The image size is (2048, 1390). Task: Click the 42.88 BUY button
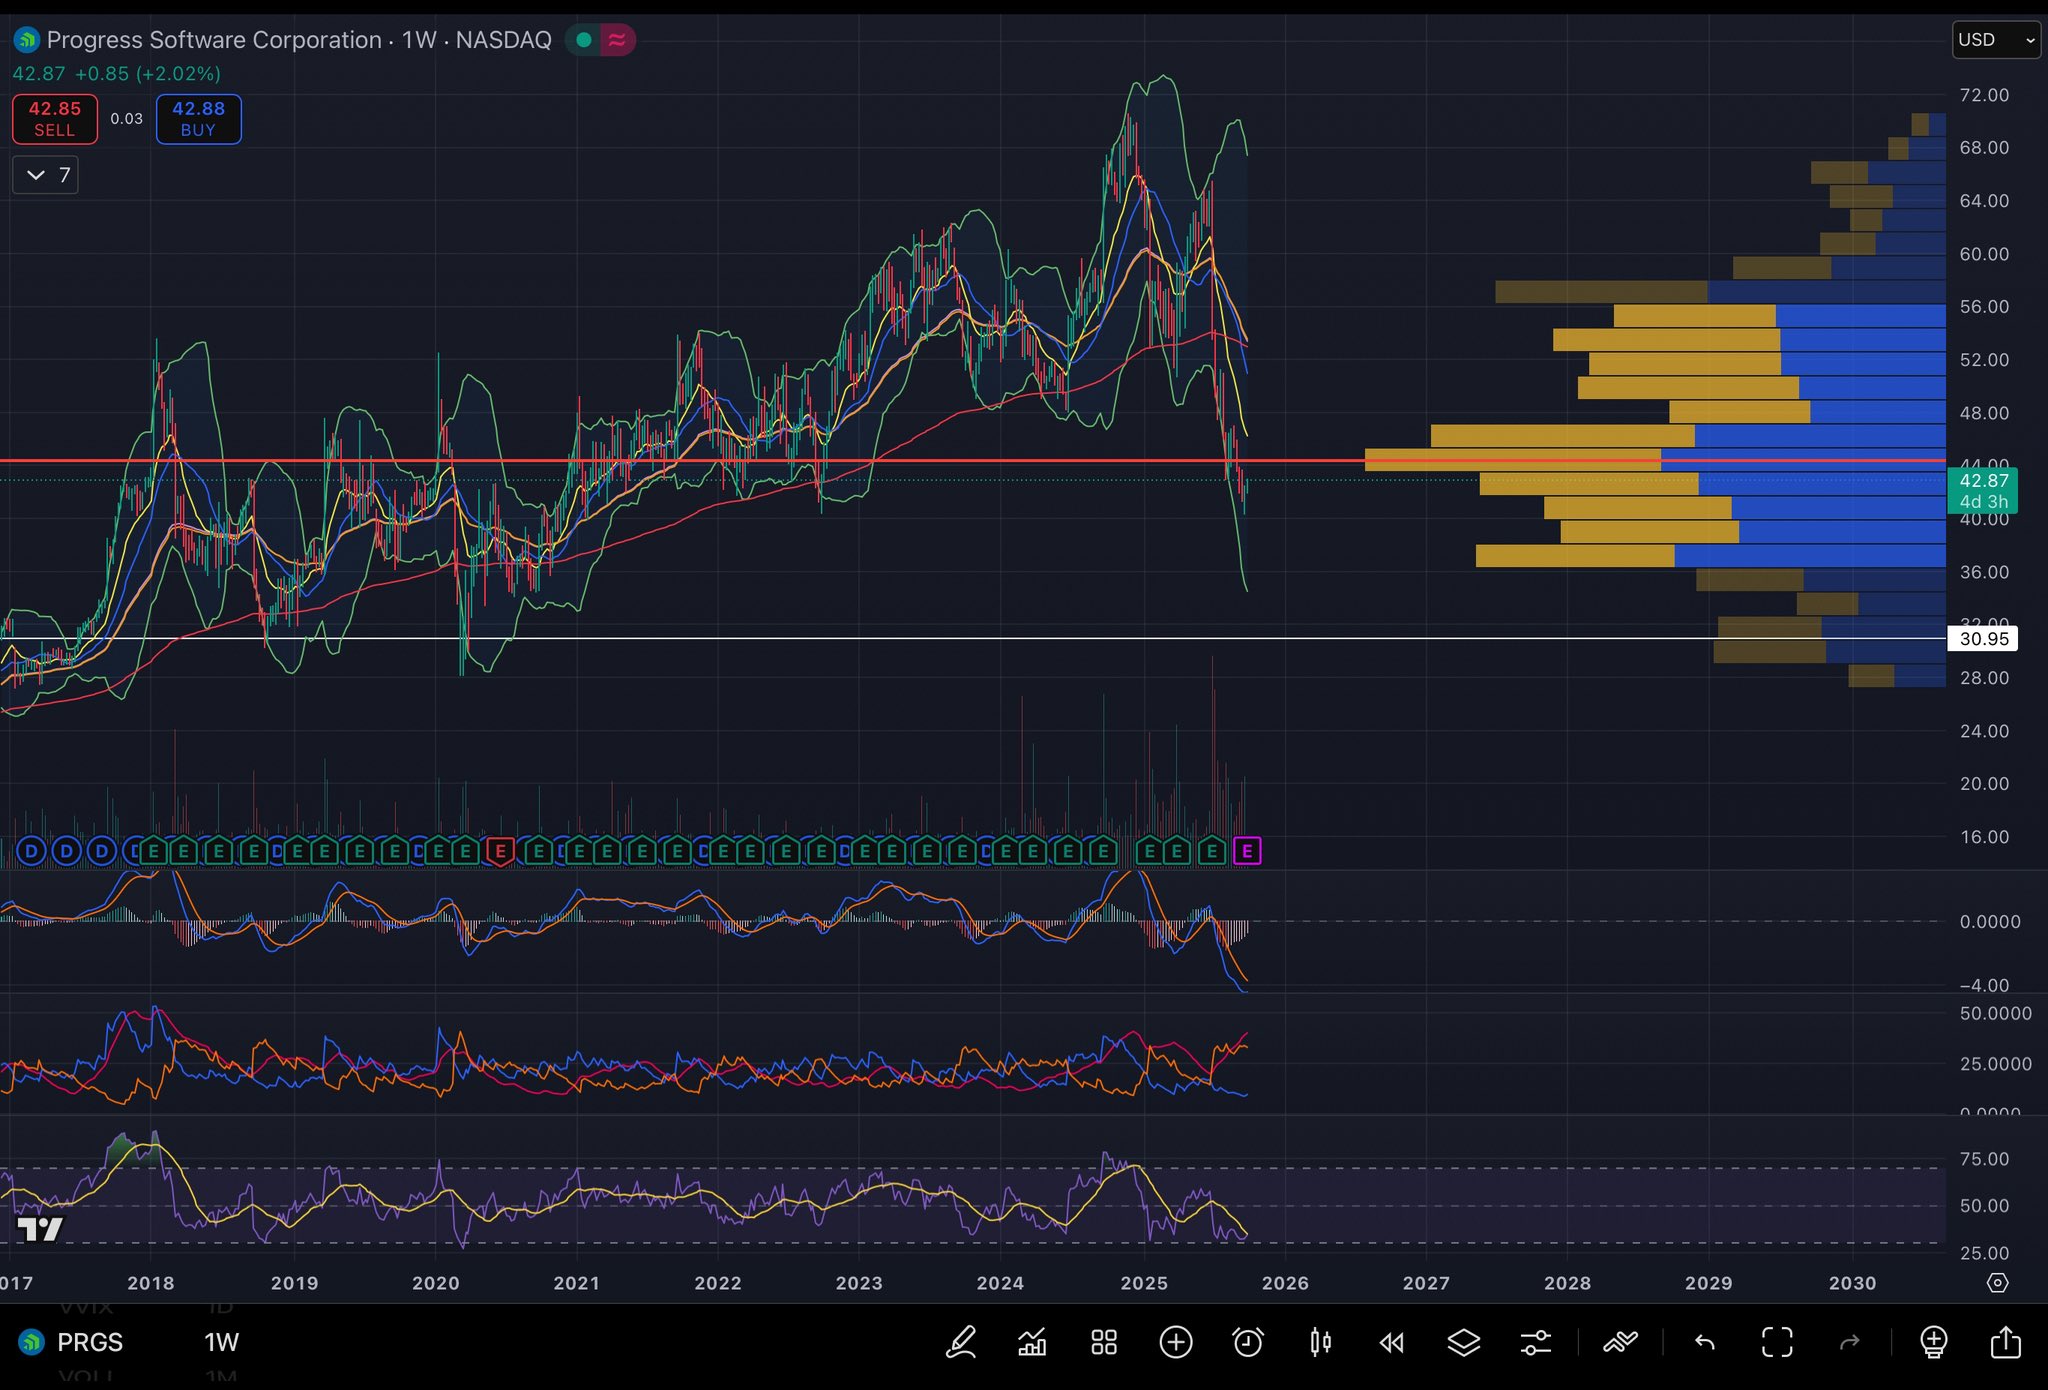198,119
